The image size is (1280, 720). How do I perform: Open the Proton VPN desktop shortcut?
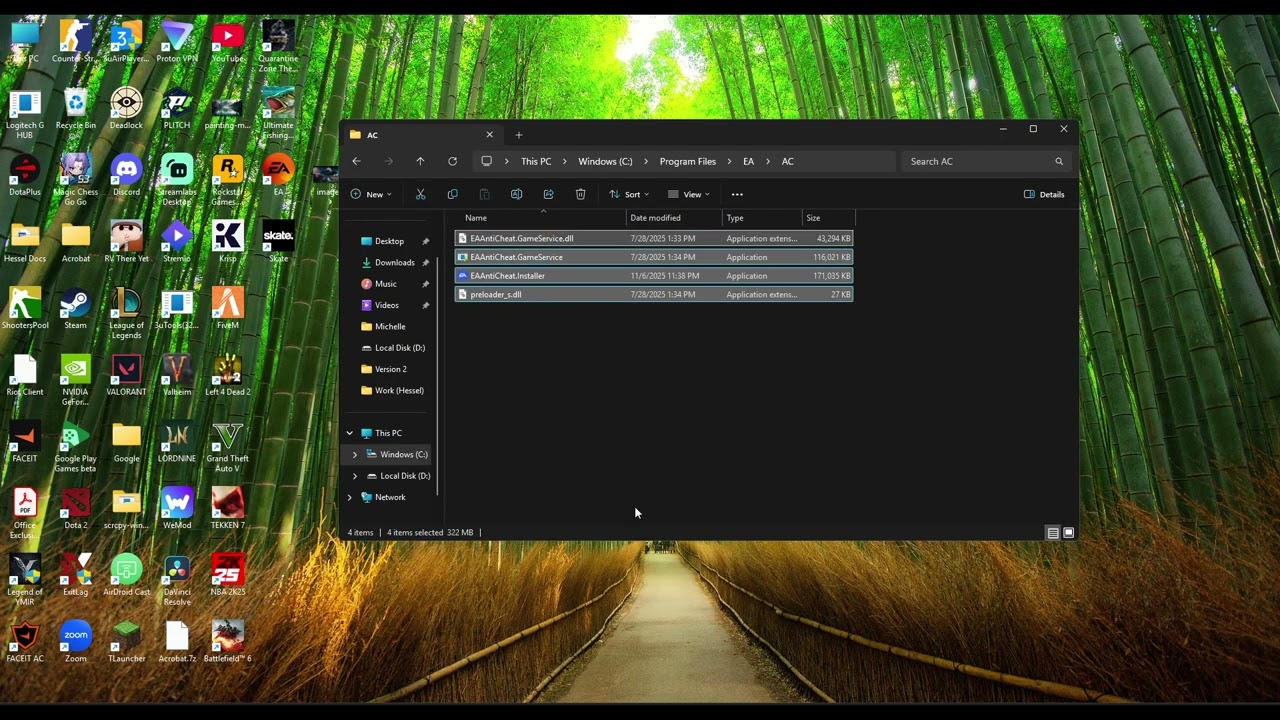[177, 43]
